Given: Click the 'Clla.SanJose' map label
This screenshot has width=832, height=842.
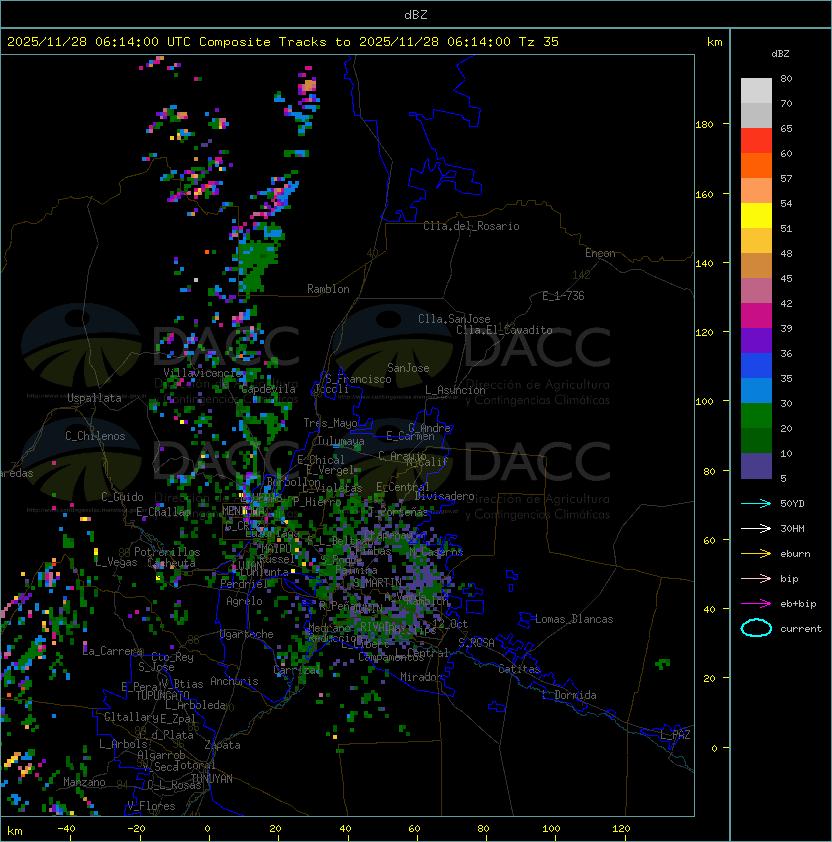Looking at the screenshot, I should pyautogui.click(x=454, y=319).
